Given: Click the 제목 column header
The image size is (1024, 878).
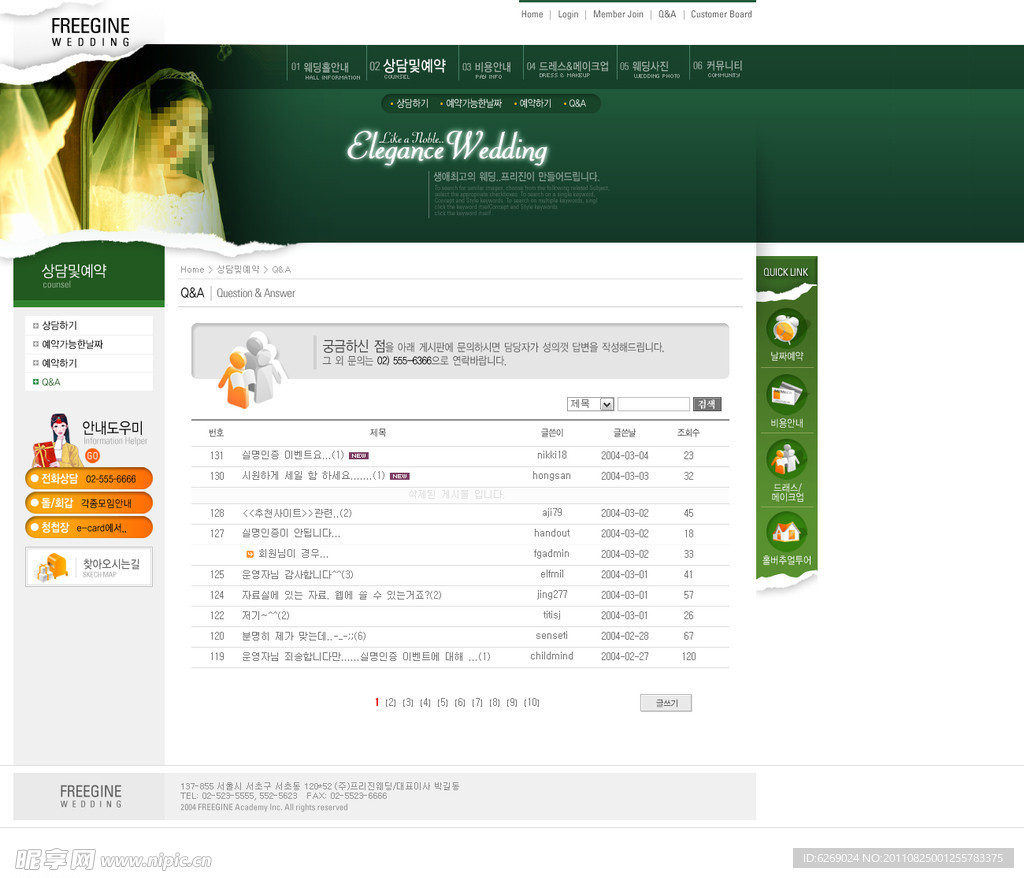Looking at the screenshot, I should 377,432.
